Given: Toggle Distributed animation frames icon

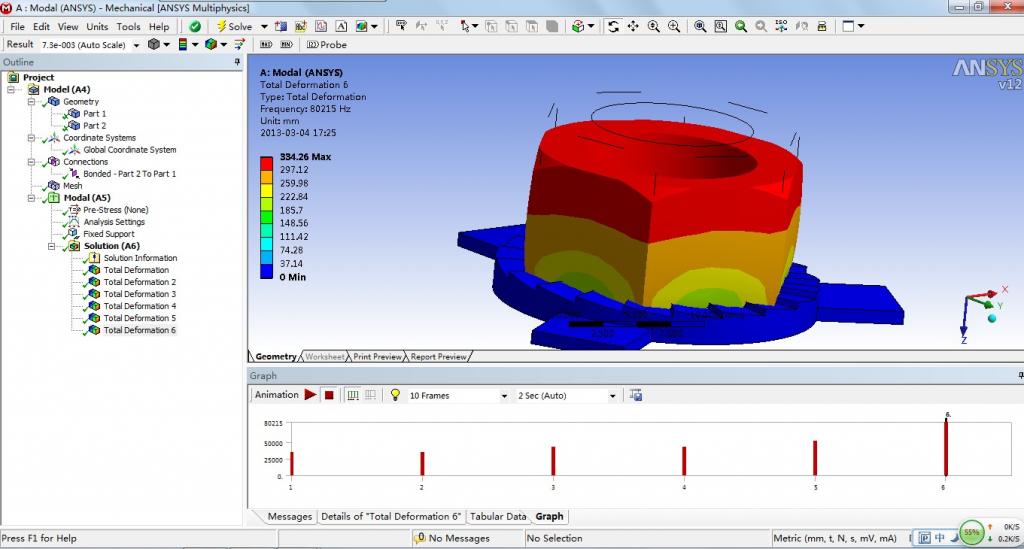Looking at the screenshot, I should tap(353, 395).
